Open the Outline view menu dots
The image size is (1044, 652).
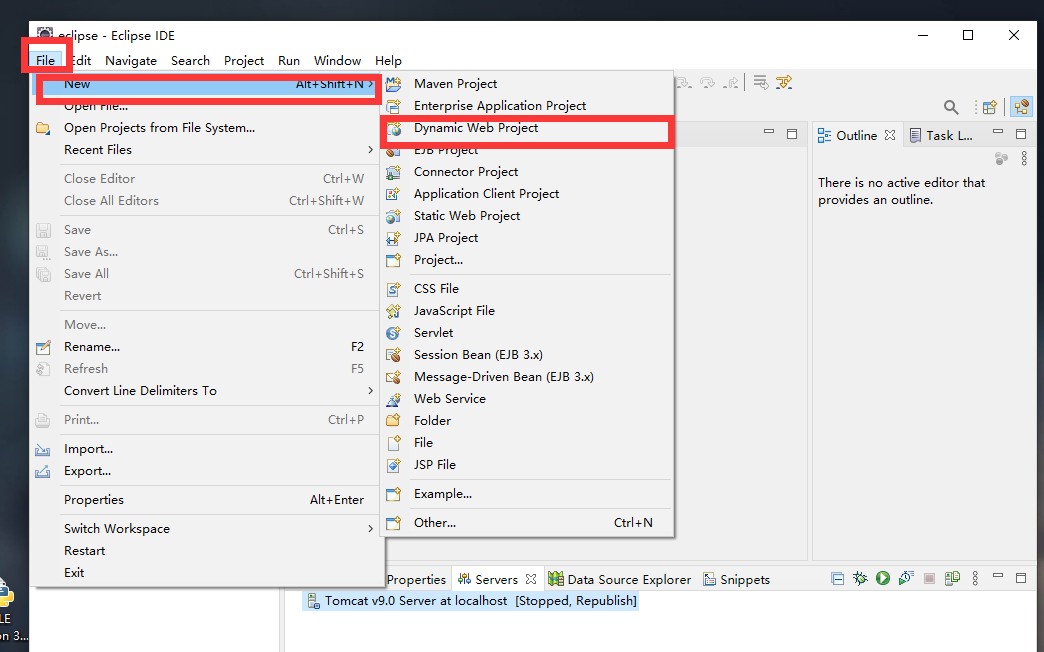1024,159
